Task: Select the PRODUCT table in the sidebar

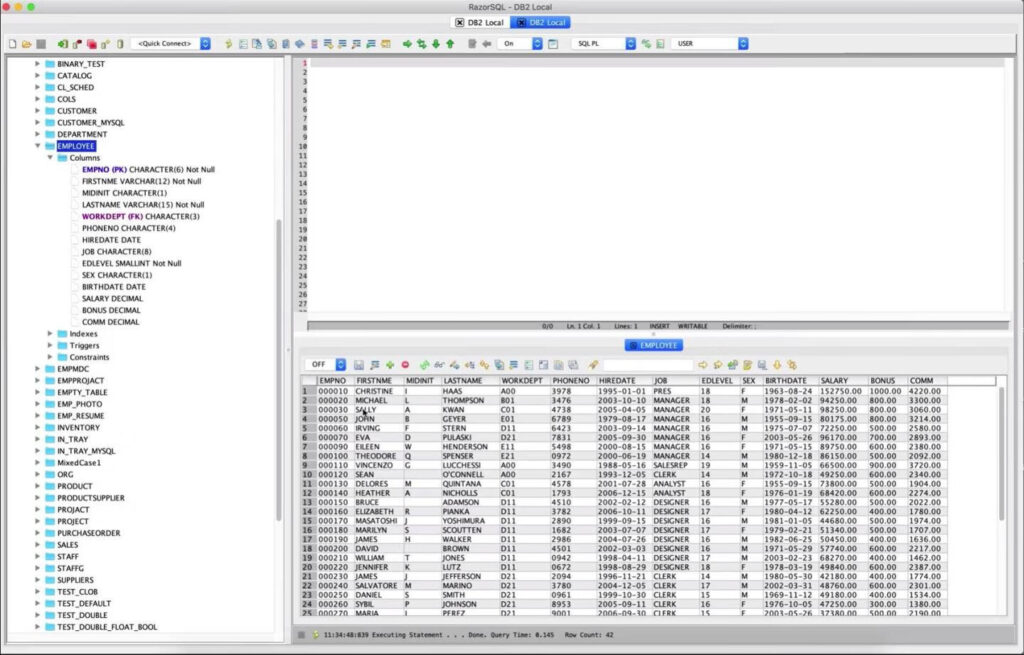Action: point(73,486)
